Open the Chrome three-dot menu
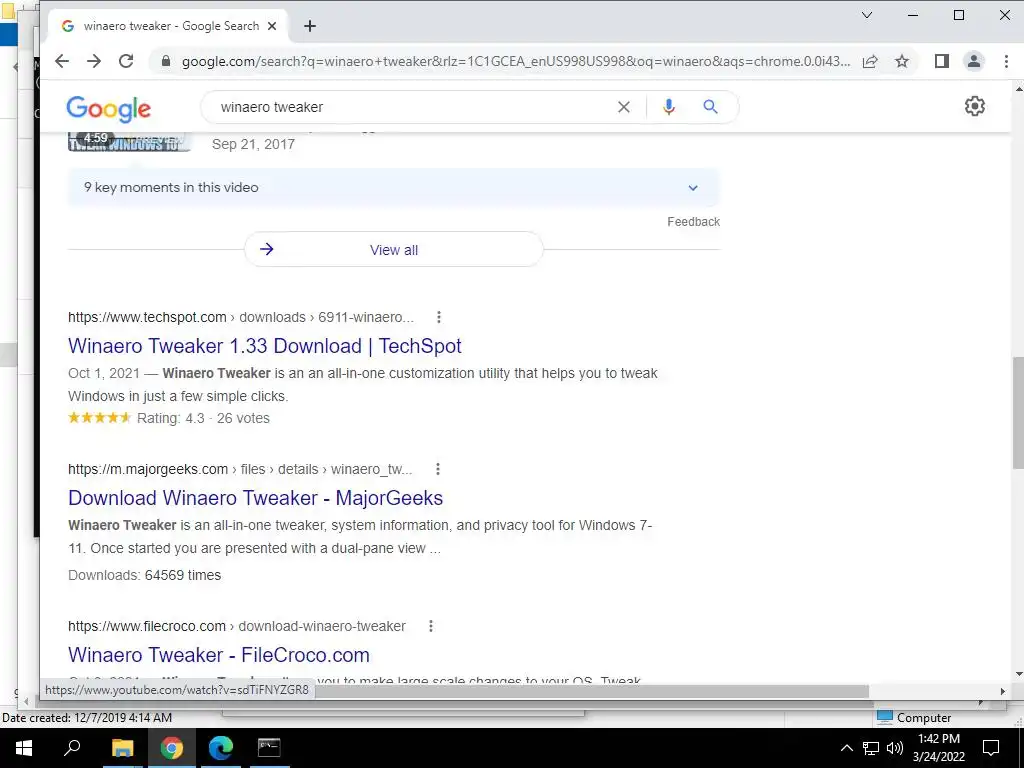The width and height of the screenshot is (1024, 768). tap(1006, 61)
